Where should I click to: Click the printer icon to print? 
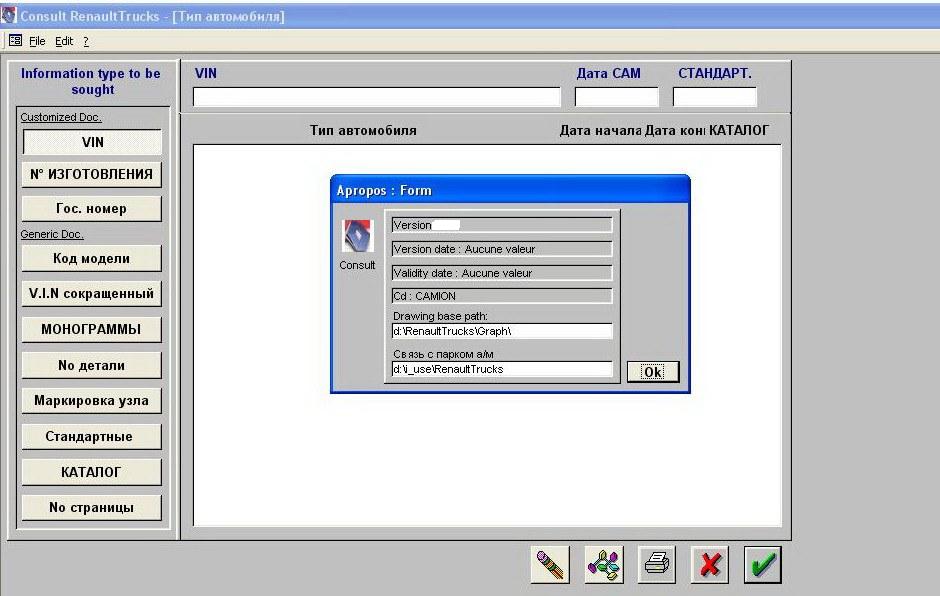656,565
